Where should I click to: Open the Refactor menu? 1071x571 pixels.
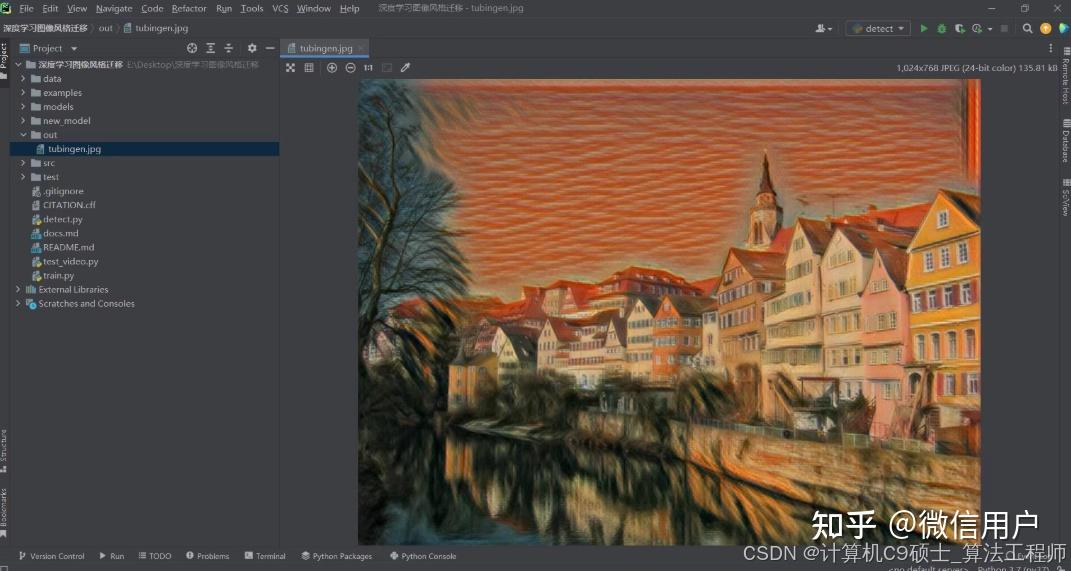point(189,9)
